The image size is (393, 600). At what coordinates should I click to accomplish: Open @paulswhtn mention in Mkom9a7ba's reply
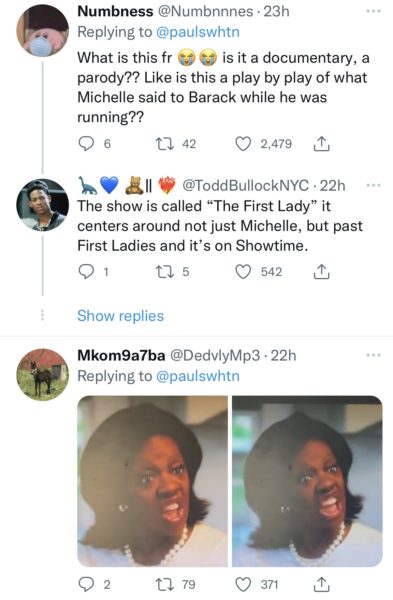(198, 376)
